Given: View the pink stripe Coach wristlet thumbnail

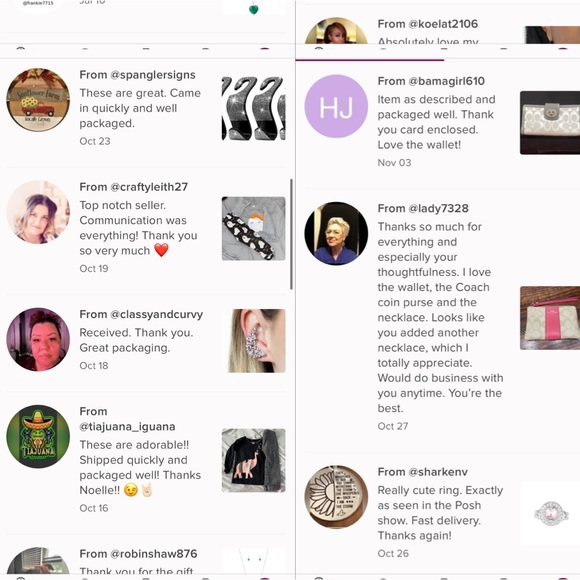Looking at the screenshot, I should coord(550,318).
